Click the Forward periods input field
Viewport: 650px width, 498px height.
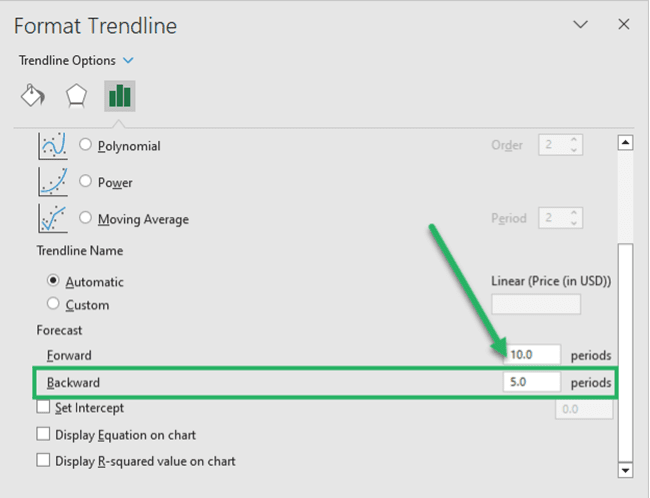pos(532,355)
